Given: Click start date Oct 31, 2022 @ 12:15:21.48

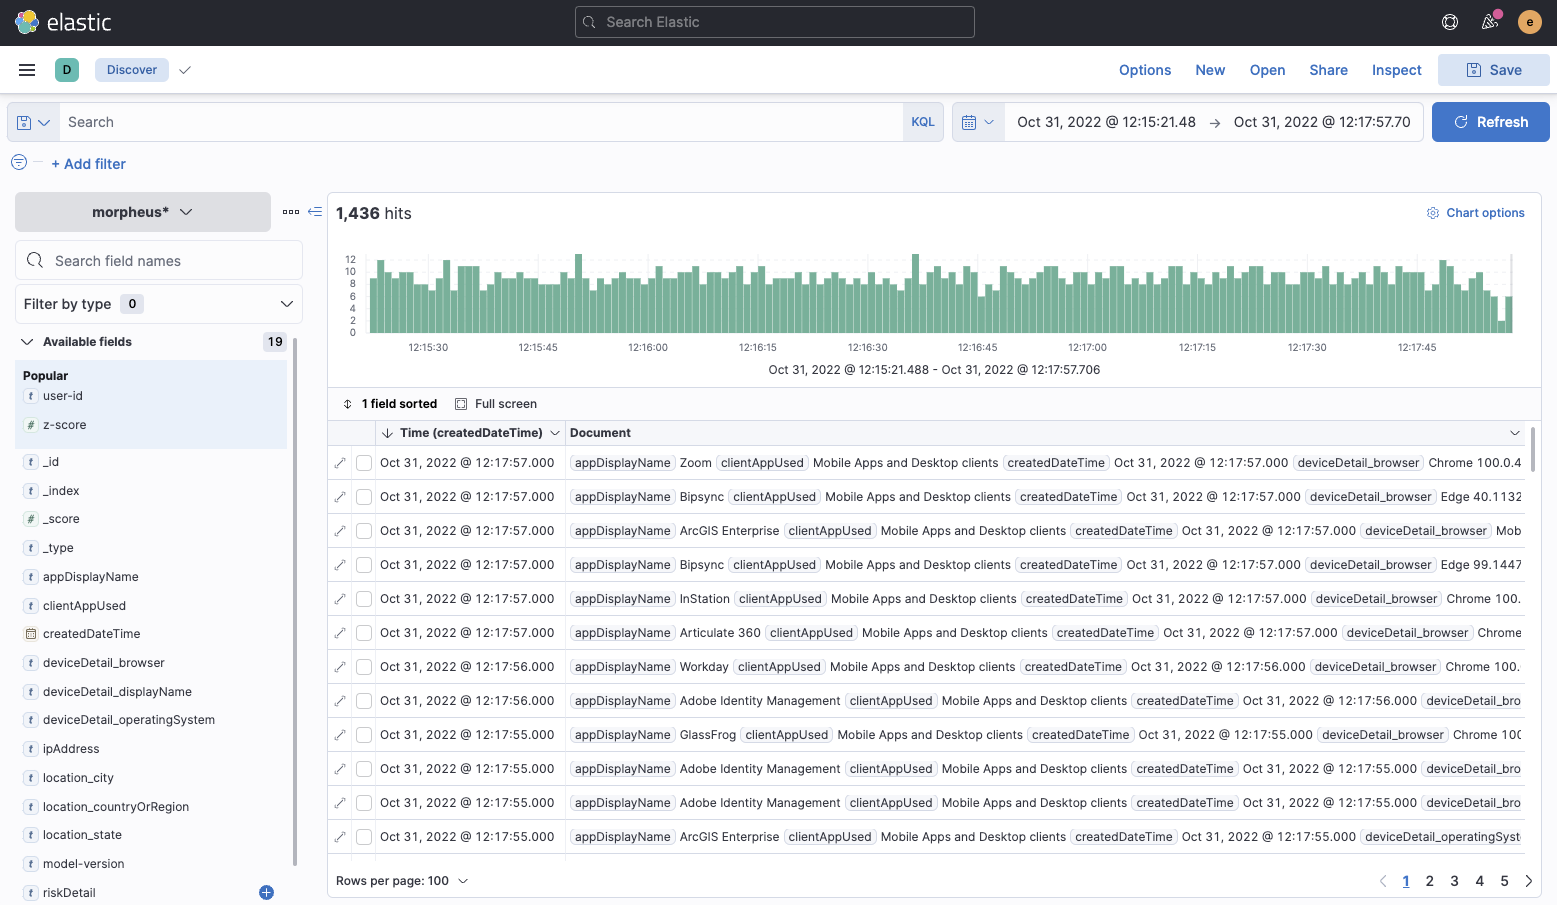Looking at the screenshot, I should pos(1106,122).
